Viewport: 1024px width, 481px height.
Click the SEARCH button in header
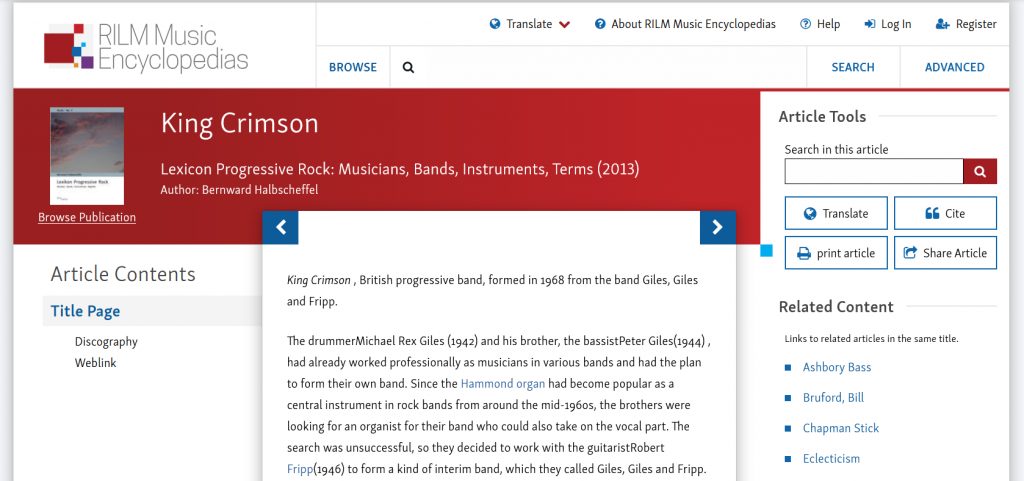pyautogui.click(x=853, y=67)
